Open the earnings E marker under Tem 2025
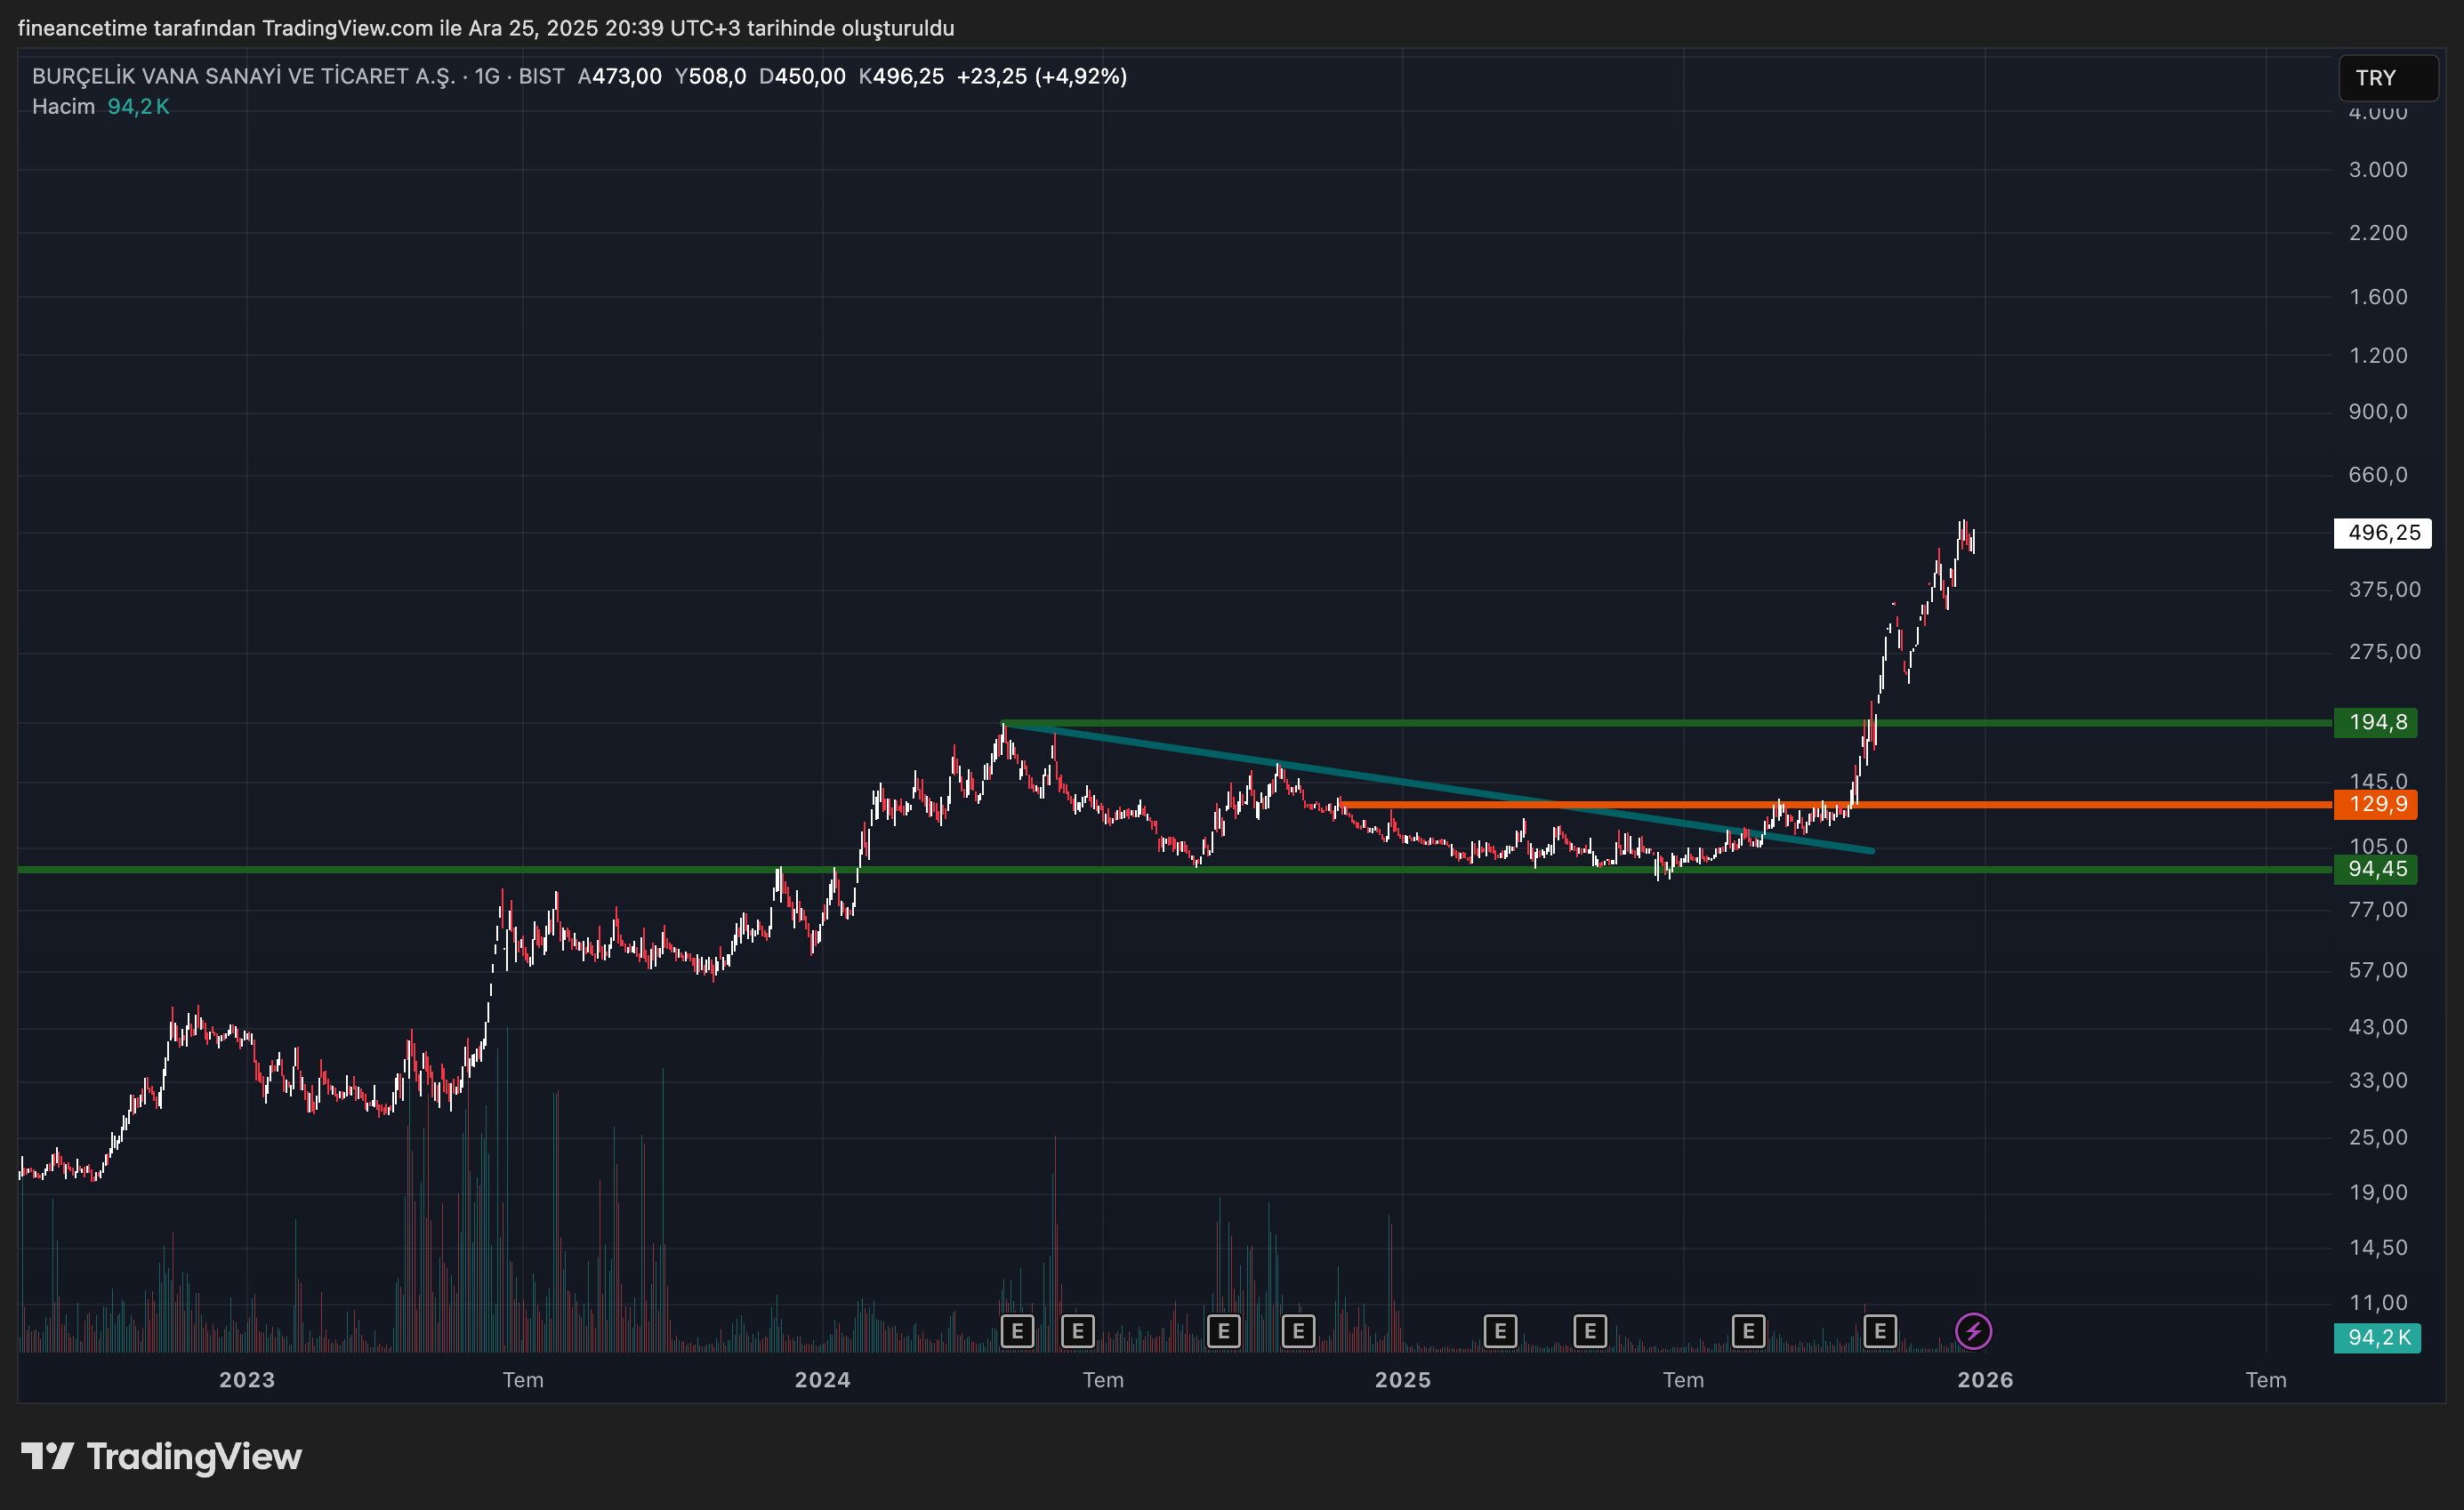The height and width of the screenshot is (1510, 2464). point(1749,1331)
